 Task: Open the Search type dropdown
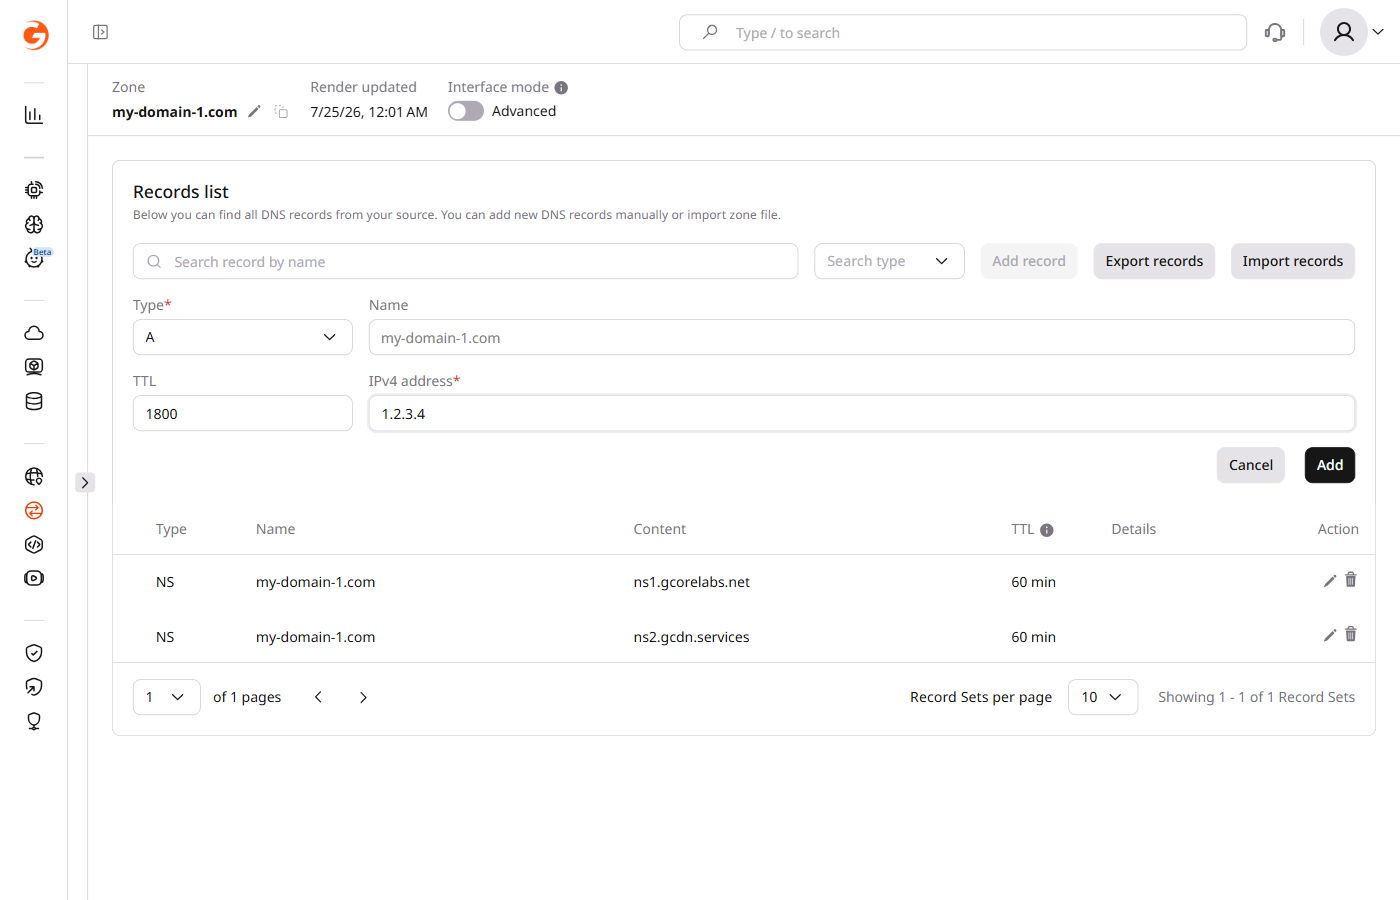click(x=889, y=261)
